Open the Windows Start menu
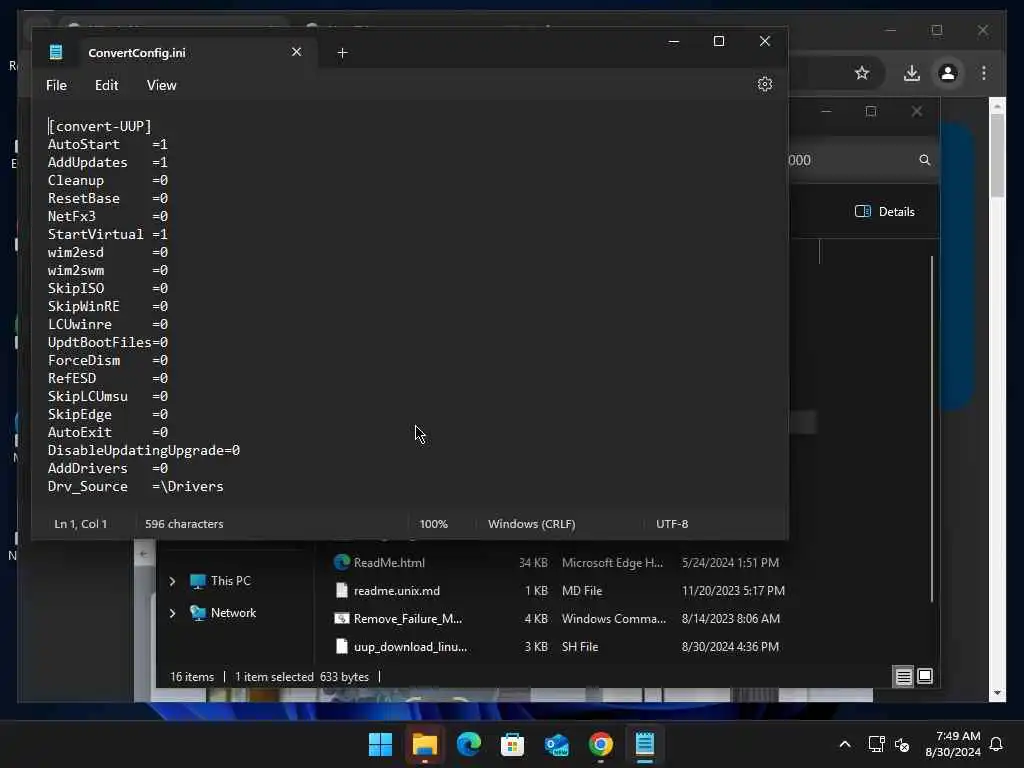Viewport: 1024px width, 768px height. coord(380,744)
